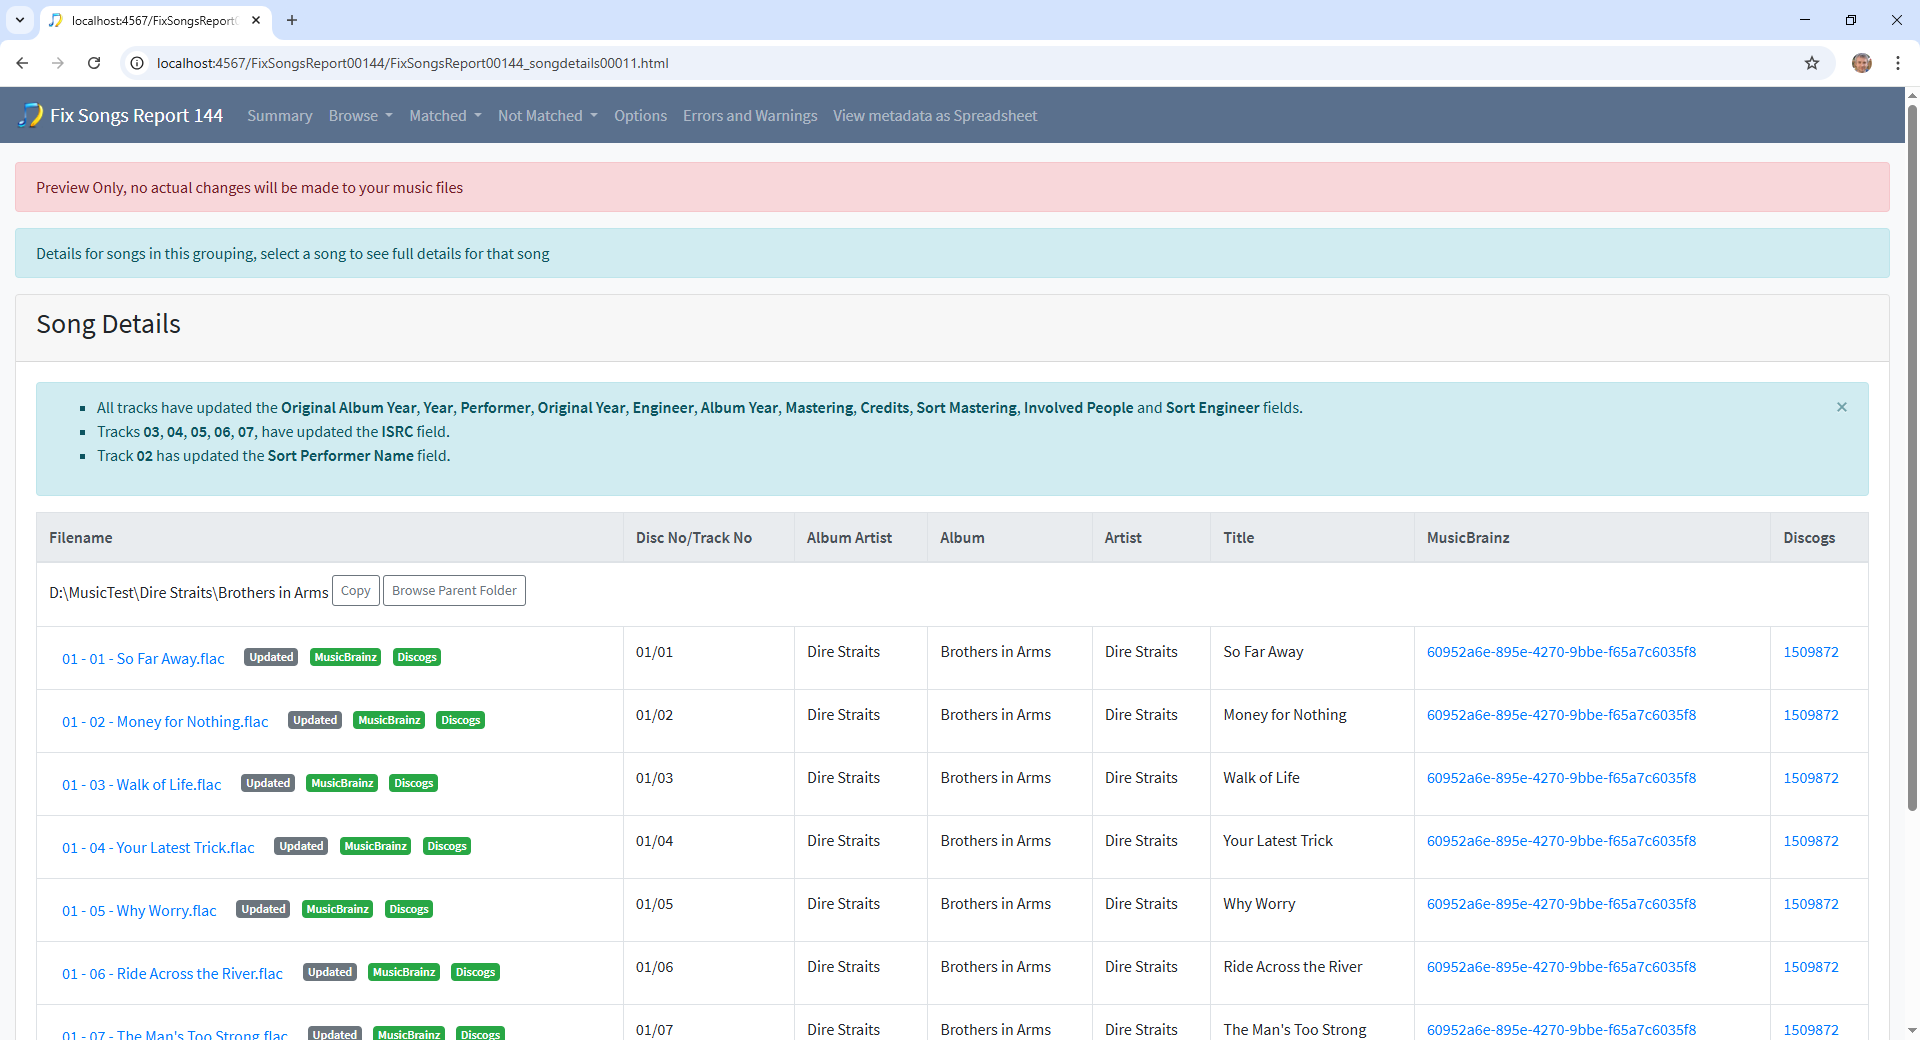Expand the Browse dropdown menu

click(x=360, y=116)
